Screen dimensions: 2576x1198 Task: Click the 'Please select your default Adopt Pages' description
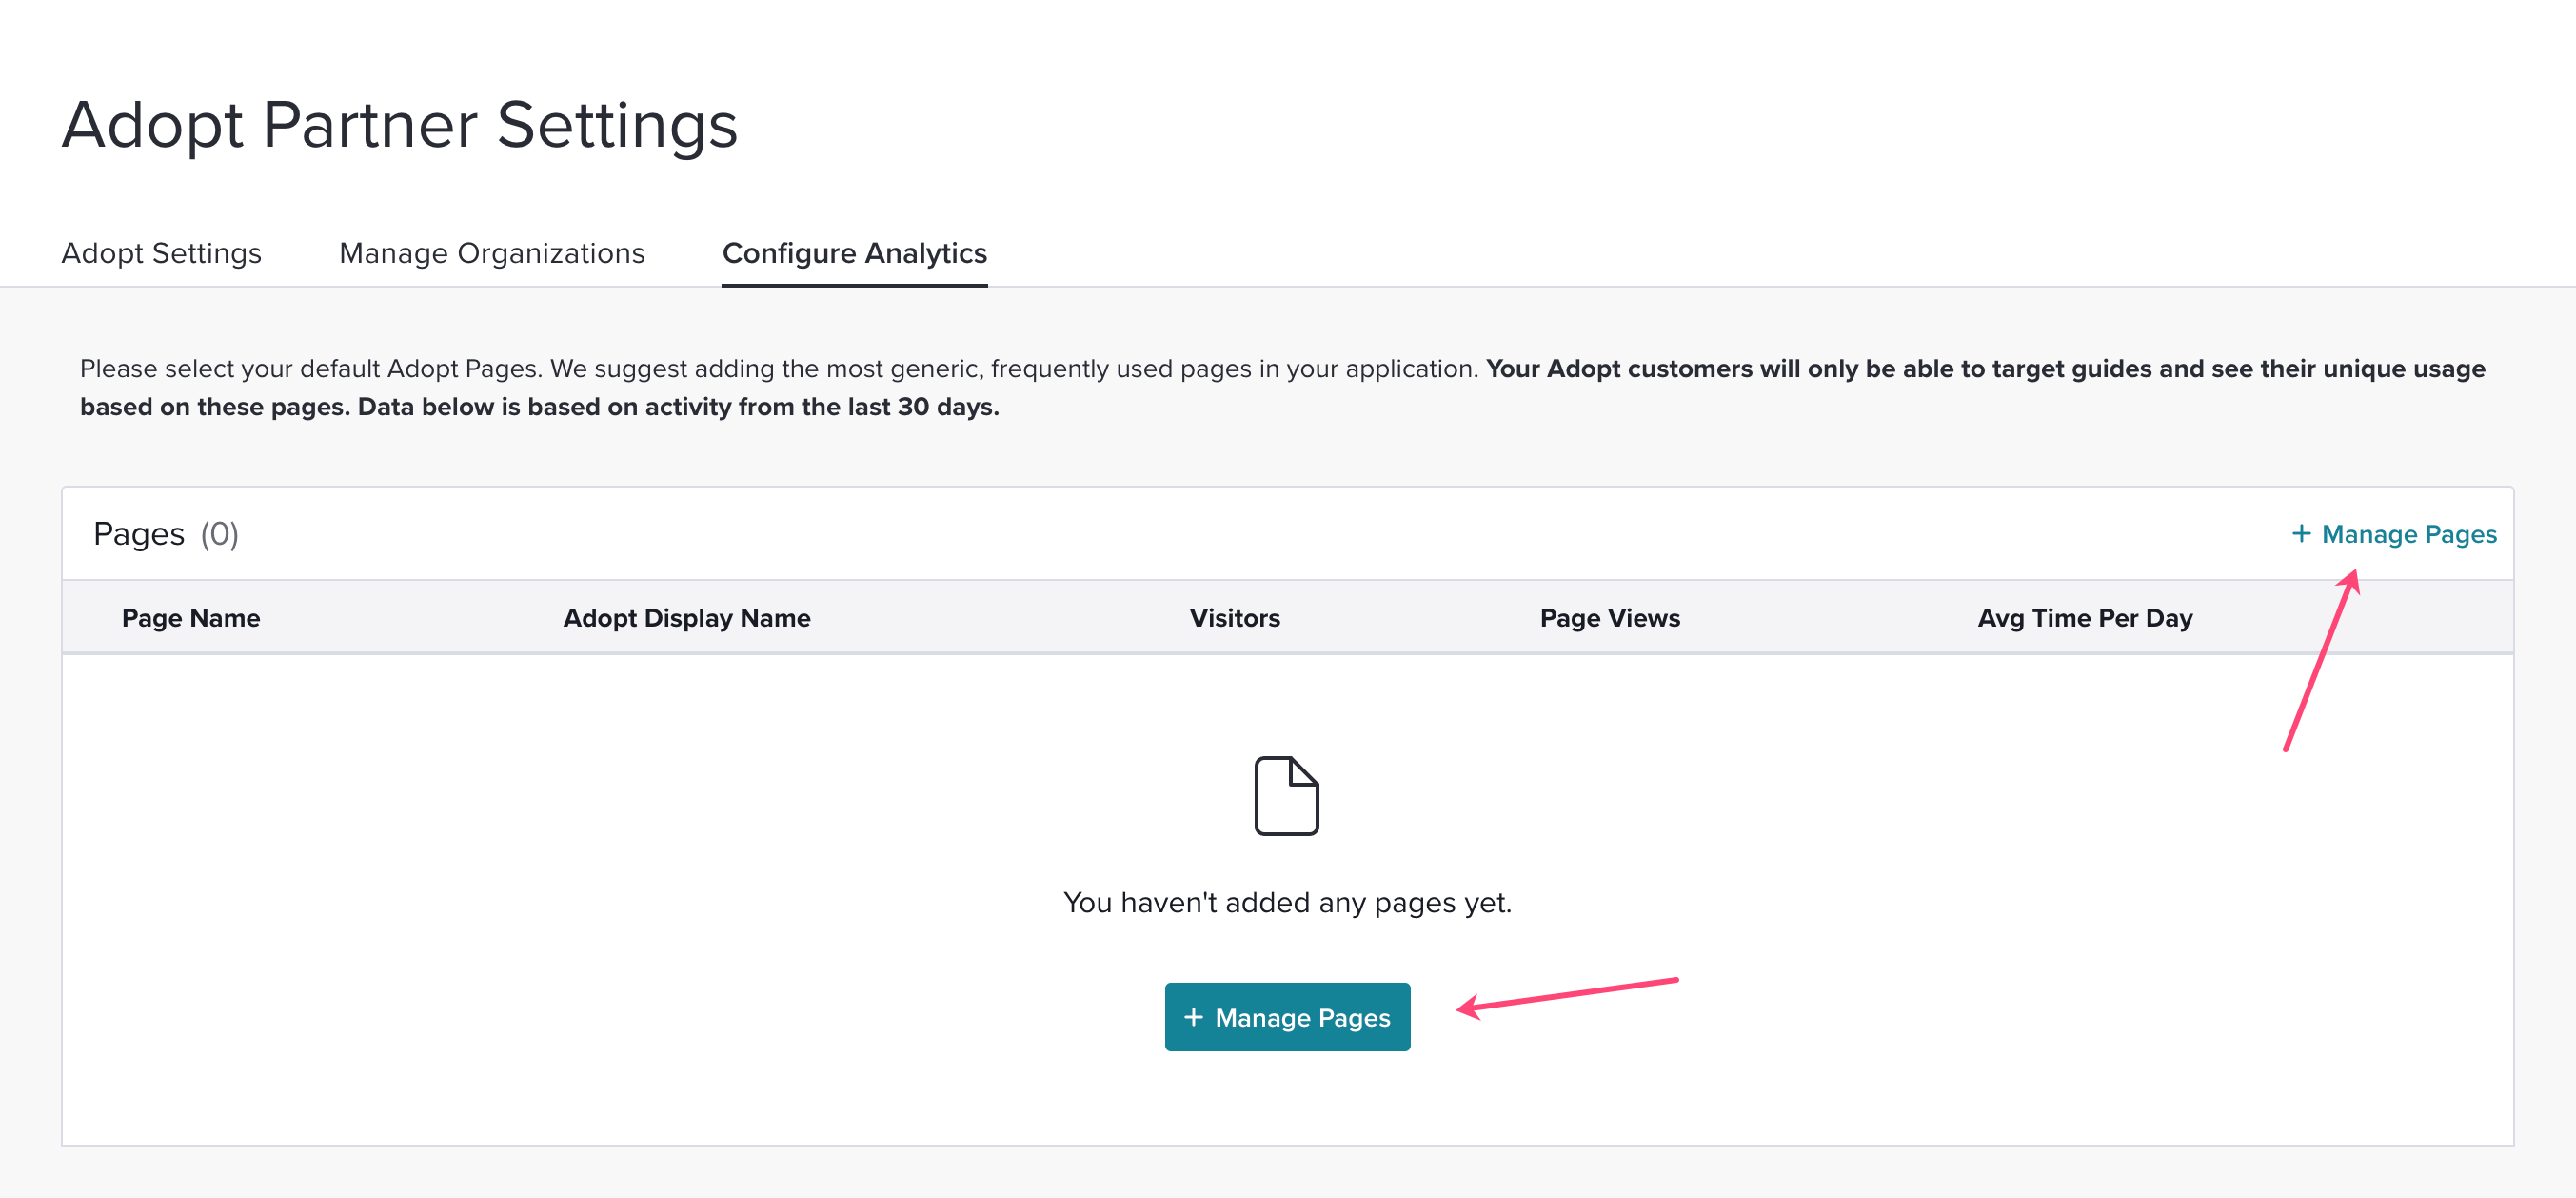(1282, 387)
